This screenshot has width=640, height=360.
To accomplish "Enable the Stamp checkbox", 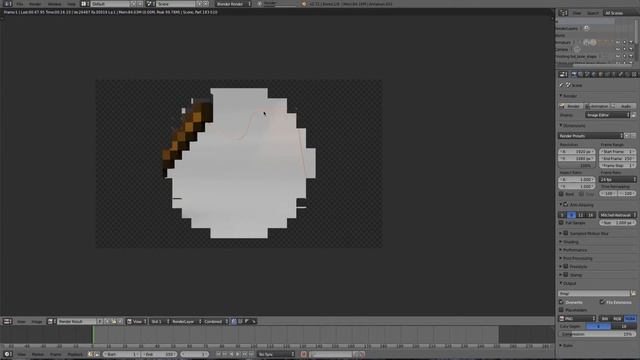I will point(566,275).
